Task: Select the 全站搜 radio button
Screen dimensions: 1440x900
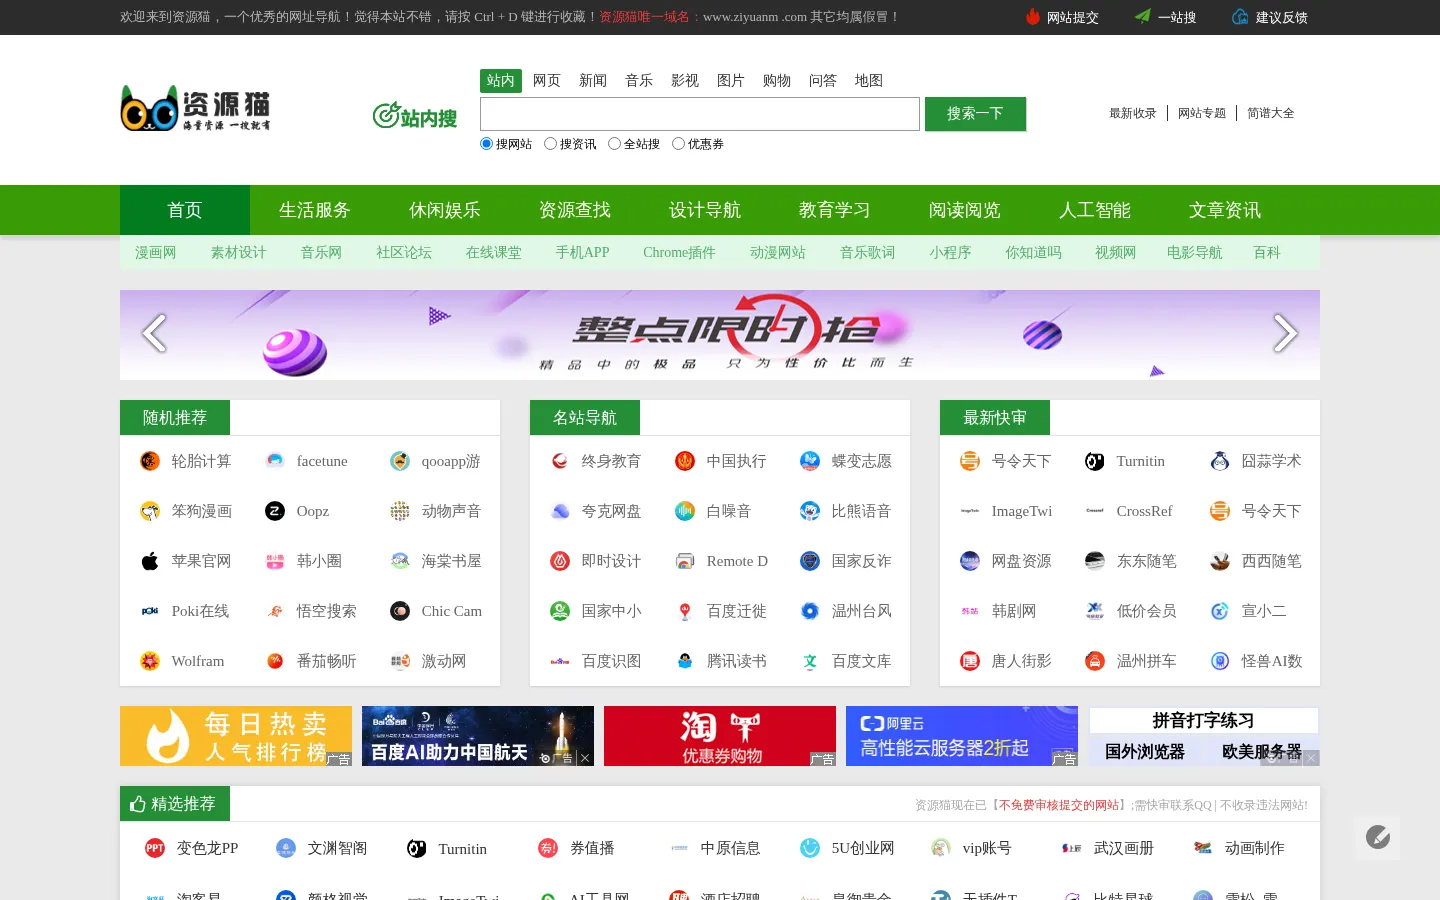Action: point(614,144)
